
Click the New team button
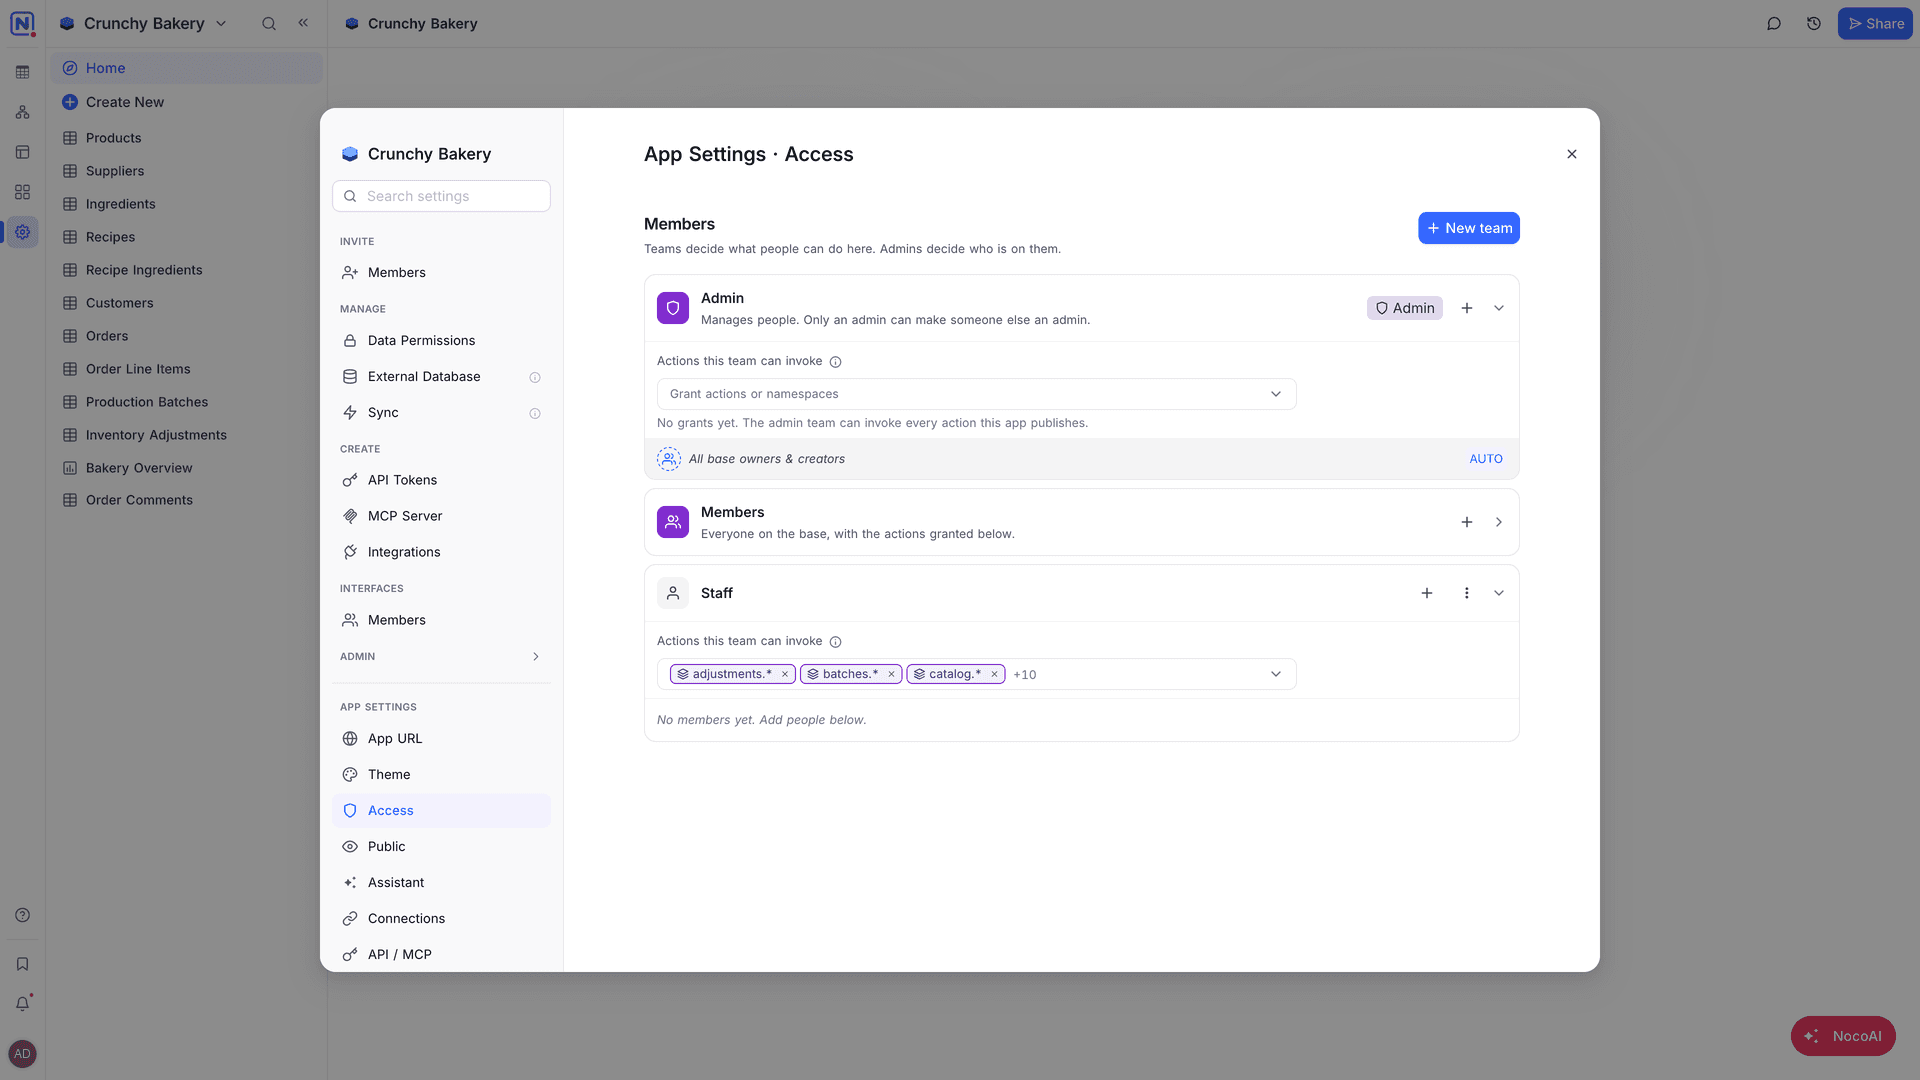[x=1468, y=228]
